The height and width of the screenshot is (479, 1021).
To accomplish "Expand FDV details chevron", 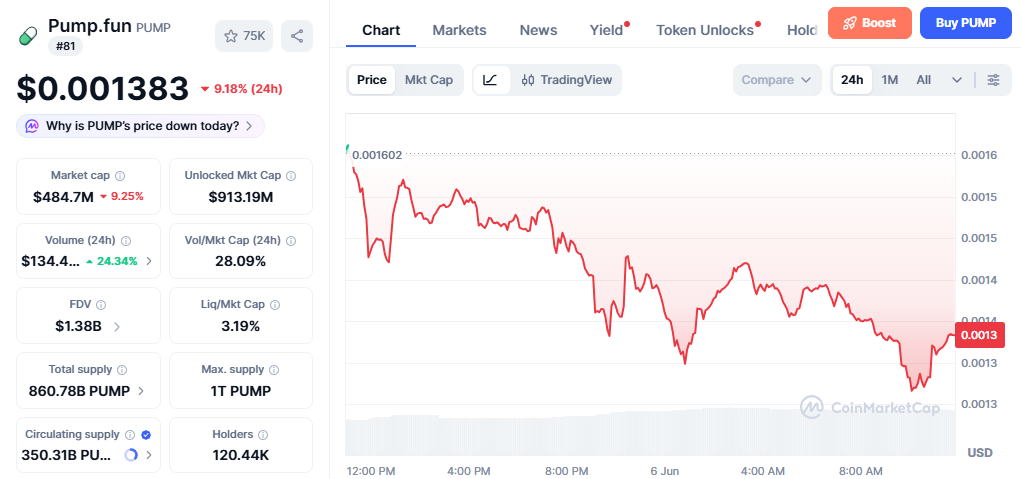I will tap(117, 326).
